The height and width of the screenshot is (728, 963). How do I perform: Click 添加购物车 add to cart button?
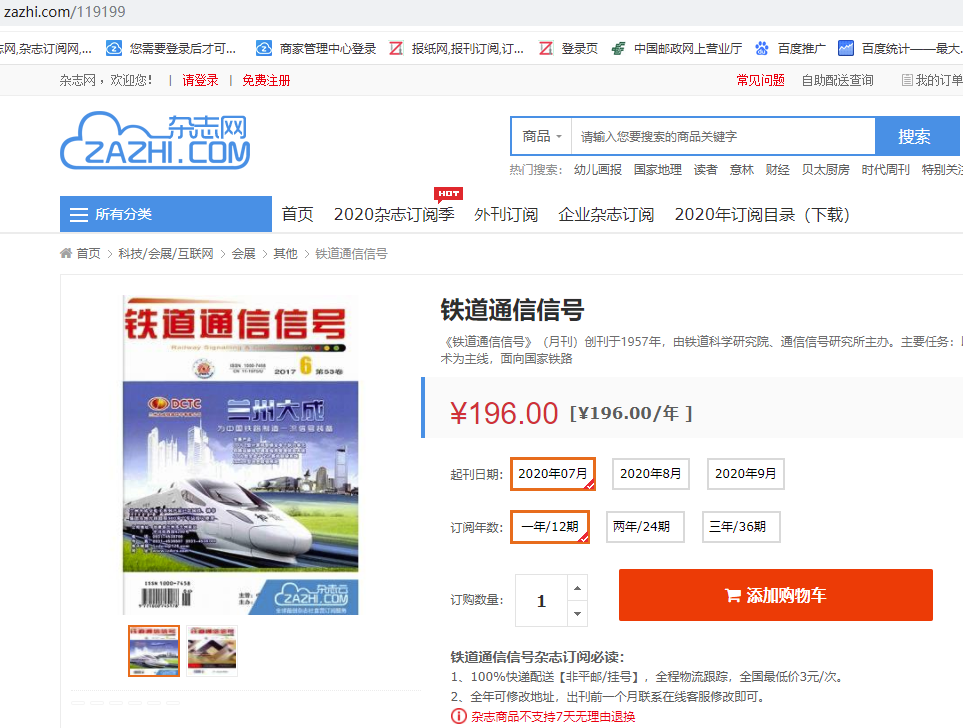click(x=776, y=595)
